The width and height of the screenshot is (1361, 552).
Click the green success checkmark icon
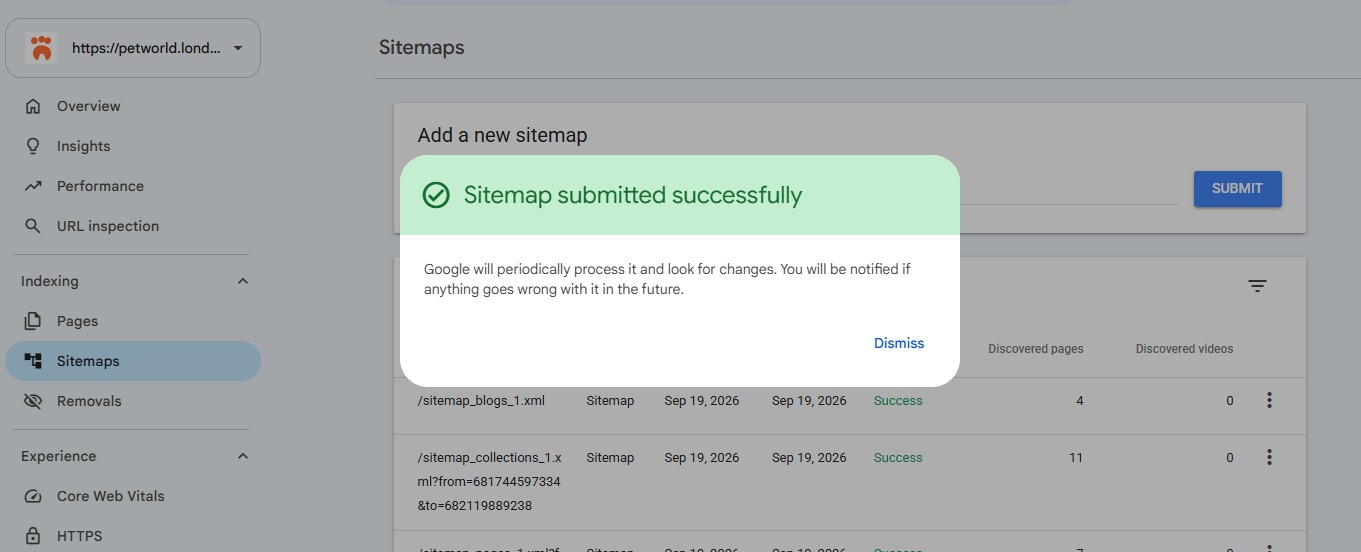(x=436, y=195)
